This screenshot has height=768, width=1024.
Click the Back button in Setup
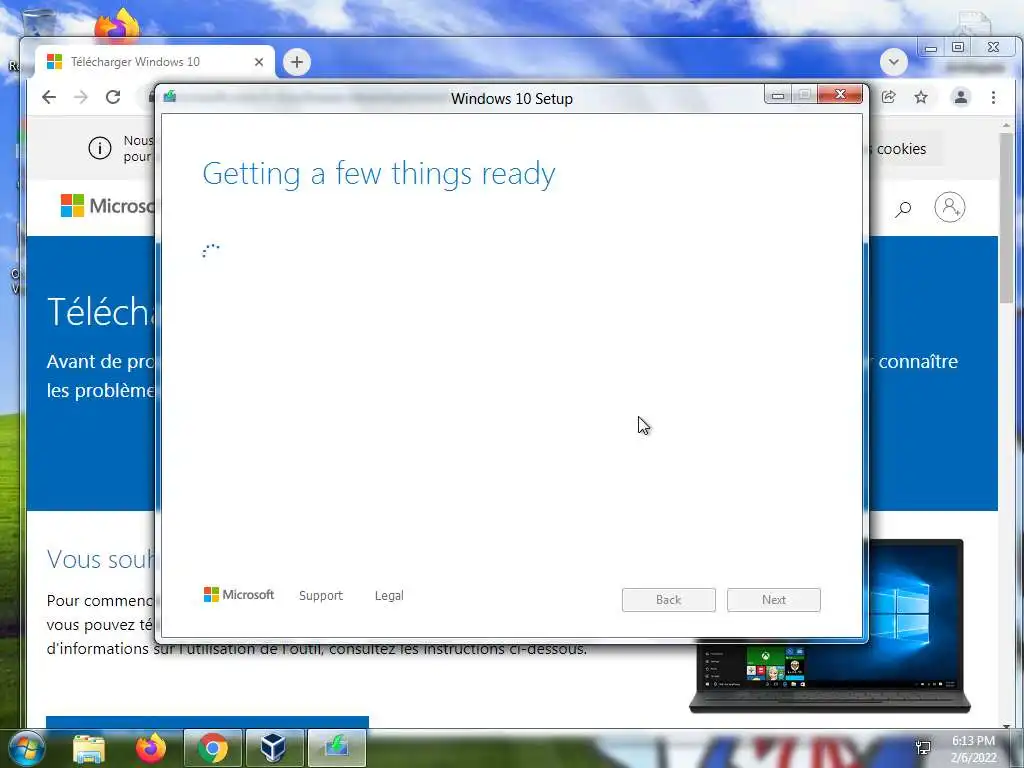[669, 600]
